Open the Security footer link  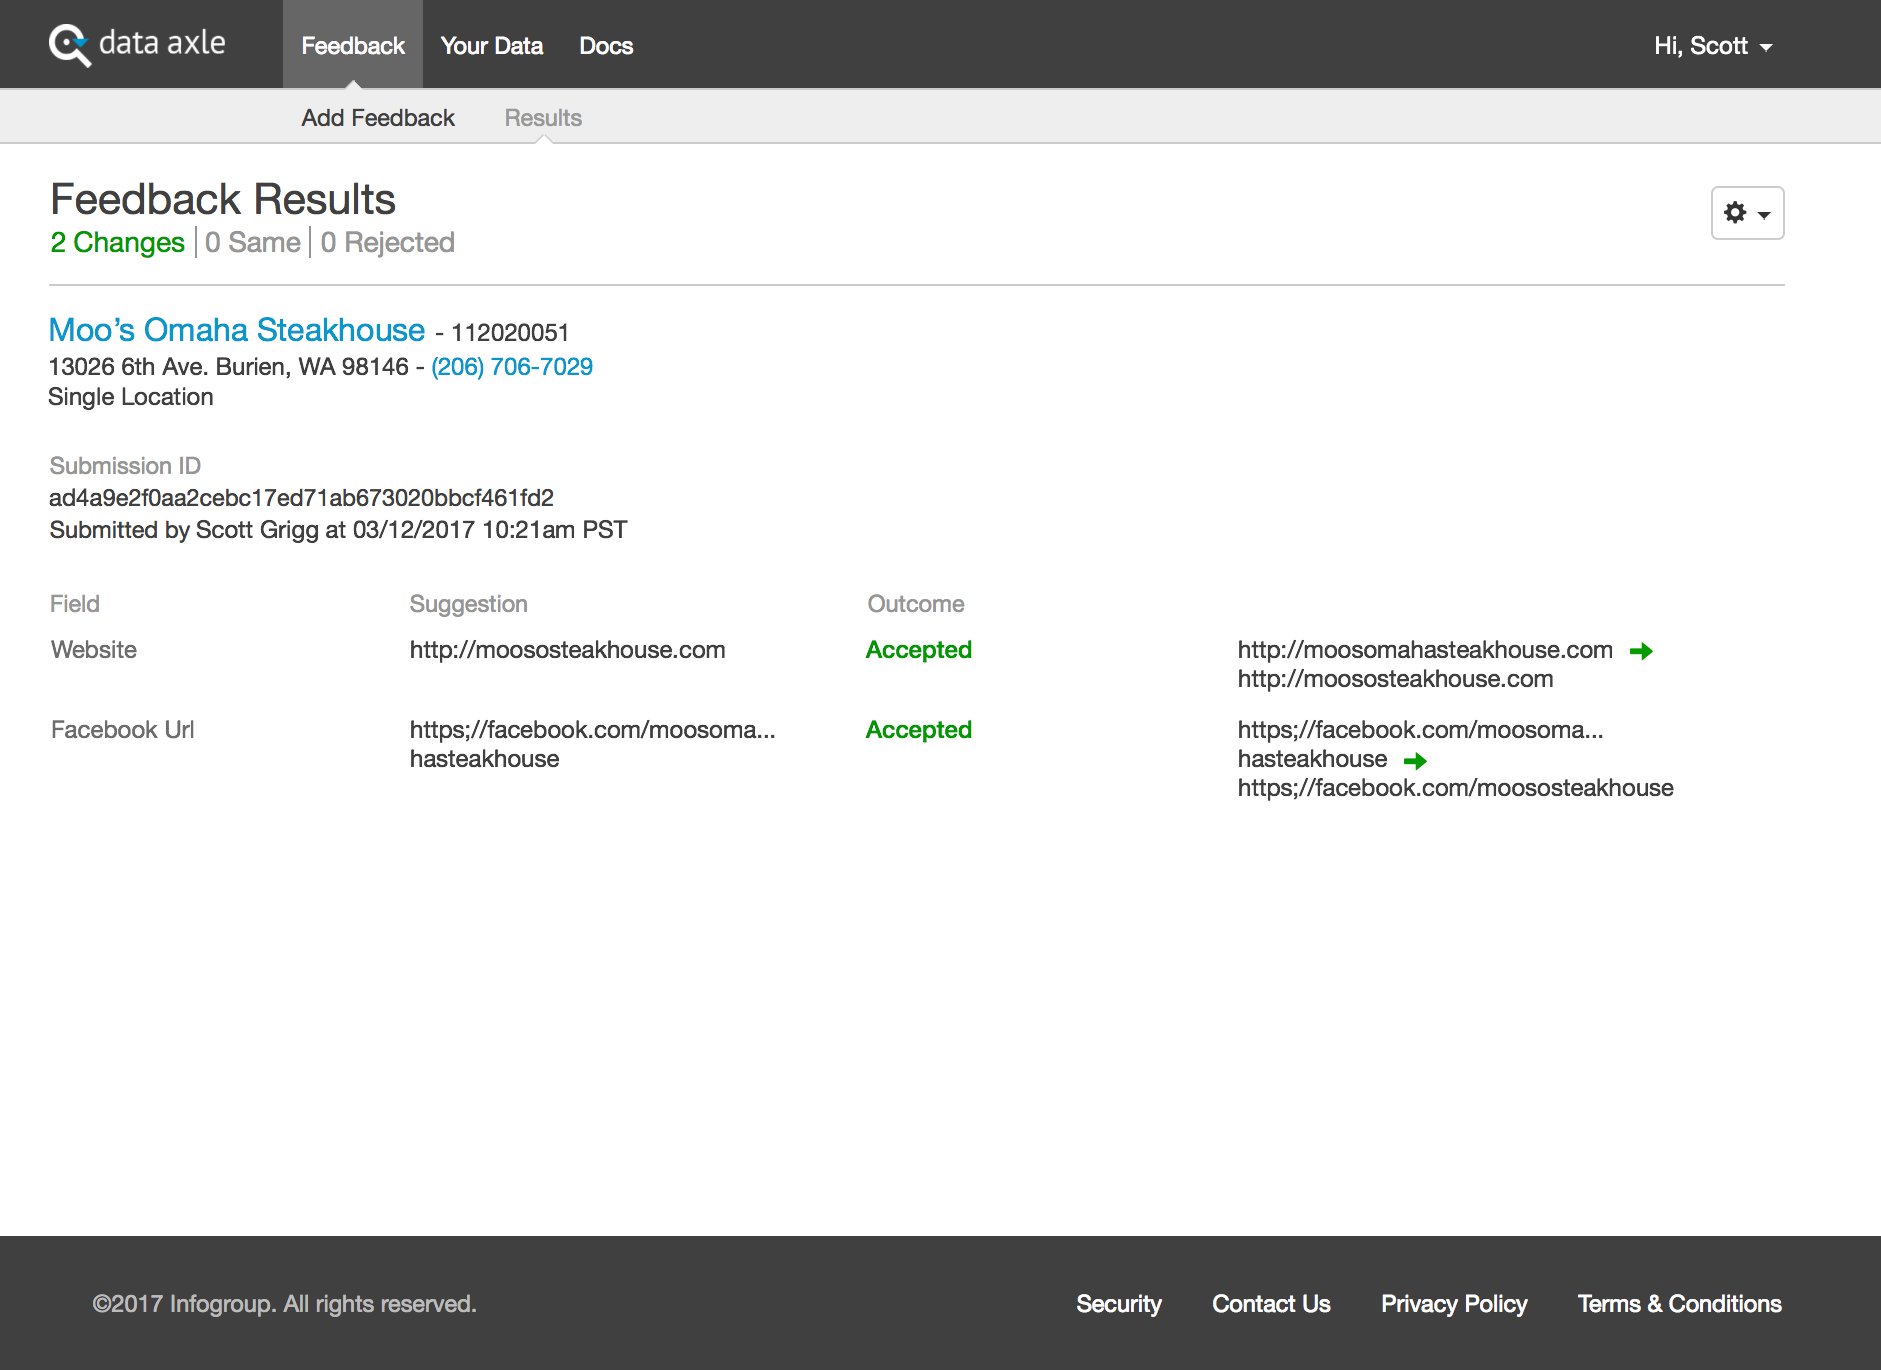[1118, 1304]
